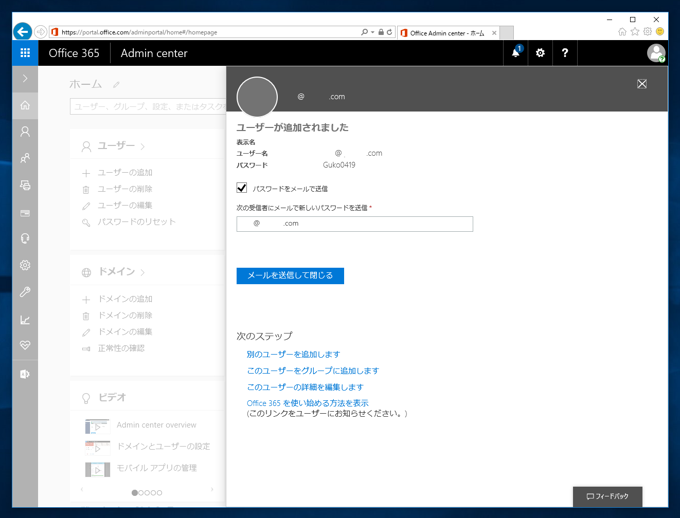Open the settings gear in header
Image resolution: width=680 pixels, height=518 pixels.
[540, 53]
